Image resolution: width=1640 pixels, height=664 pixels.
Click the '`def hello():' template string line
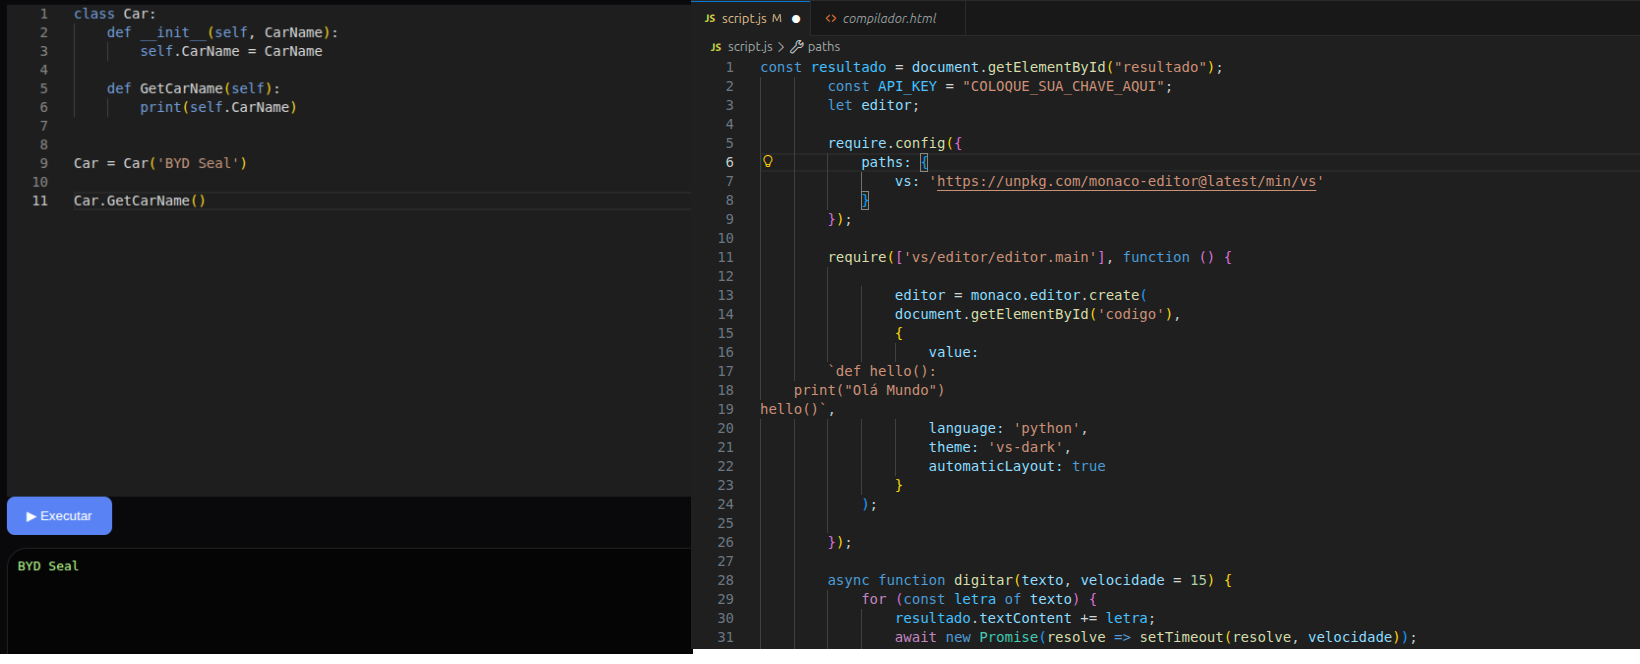click(x=882, y=371)
